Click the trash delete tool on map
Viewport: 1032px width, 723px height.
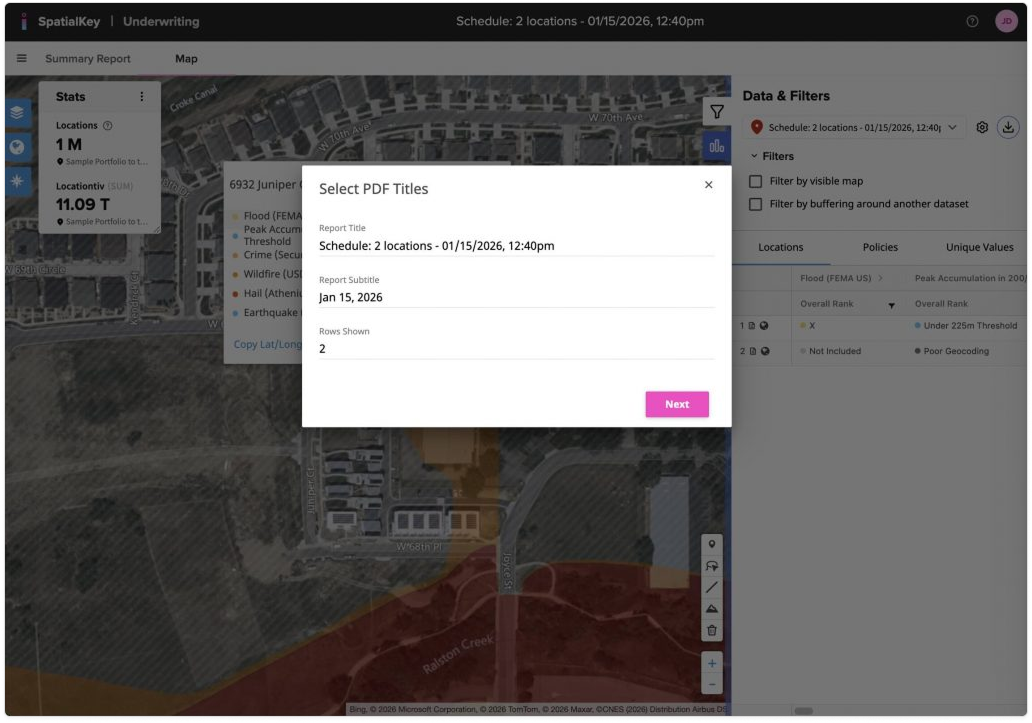click(712, 630)
